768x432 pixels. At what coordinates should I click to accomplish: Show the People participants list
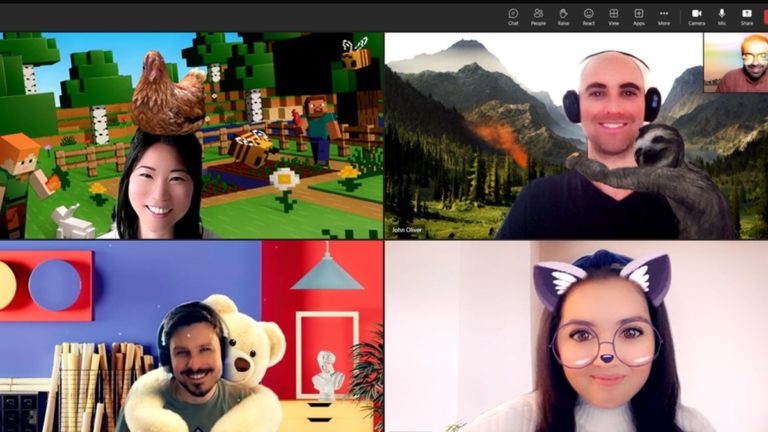coord(538,17)
